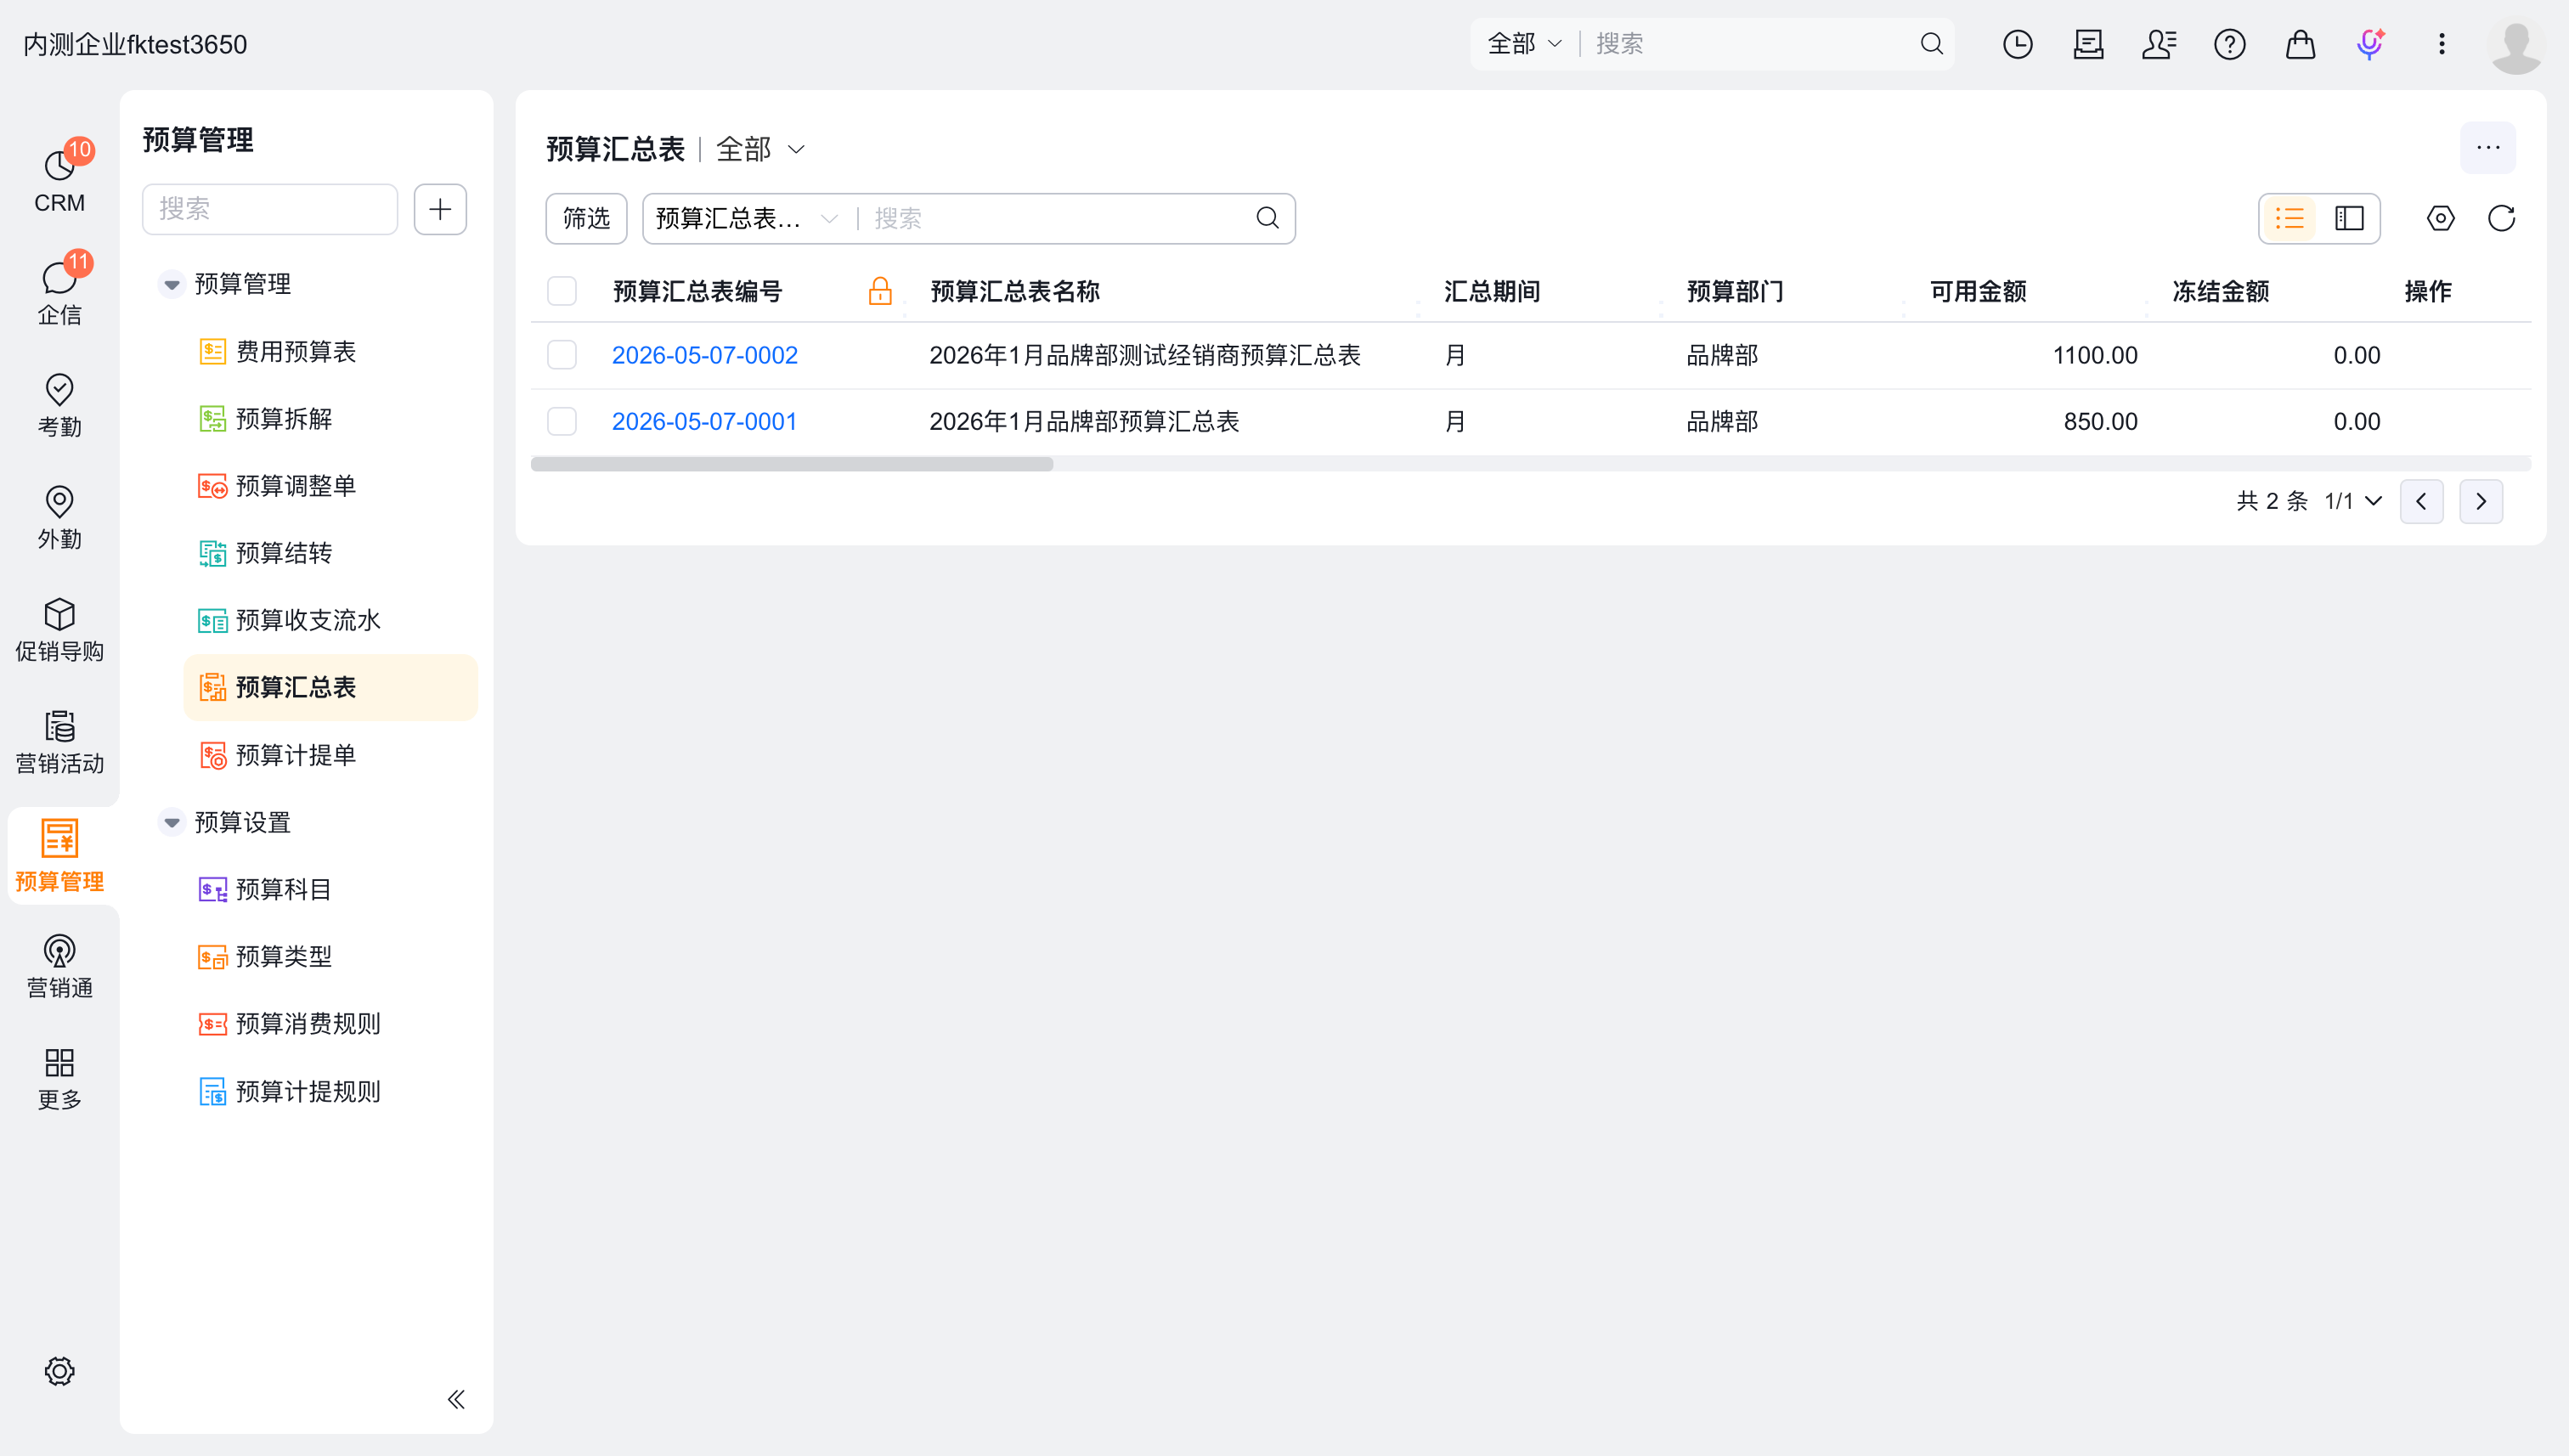Open the CRM module in sidebar
The image size is (2569, 1456).
click(x=59, y=179)
